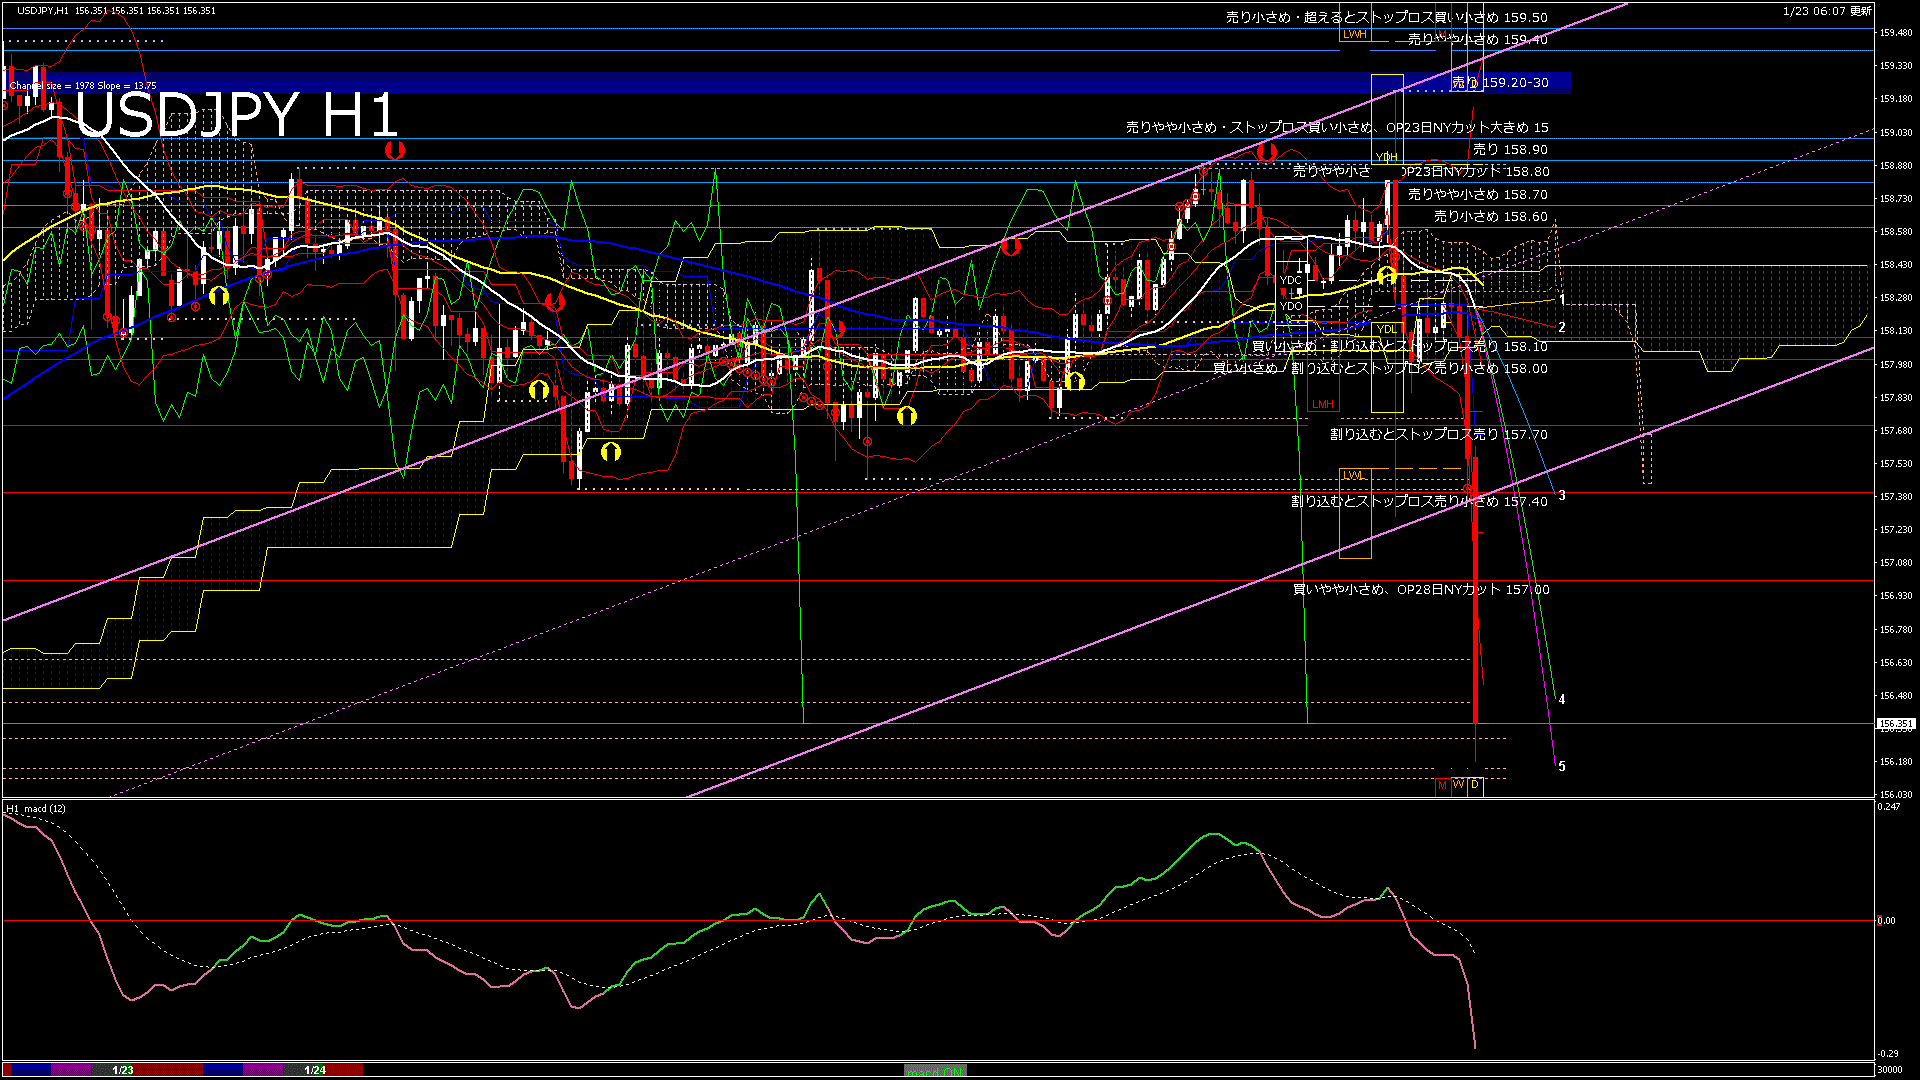Viewport: 1920px width, 1080px height.
Task: Select the LWL weekly low label
Action: [1353, 475]
